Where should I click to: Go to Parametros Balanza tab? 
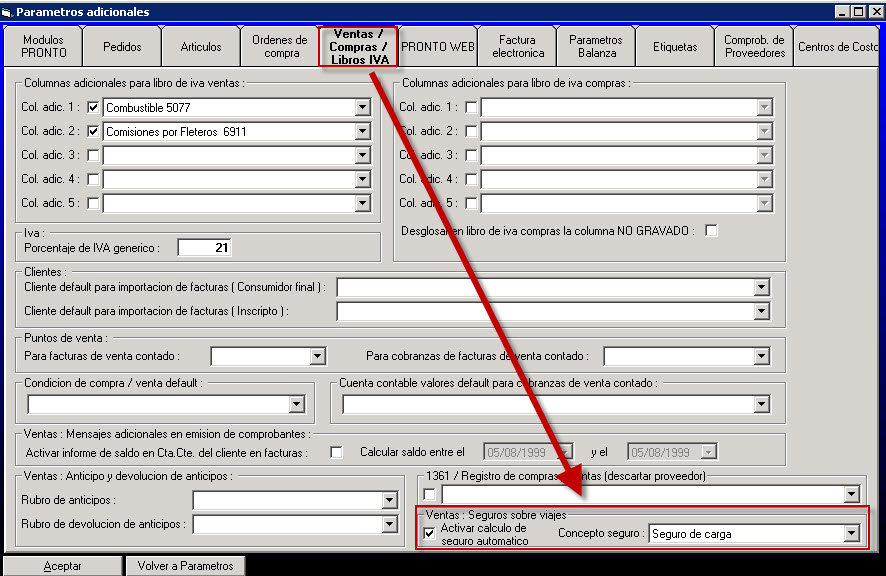point(597,47)
